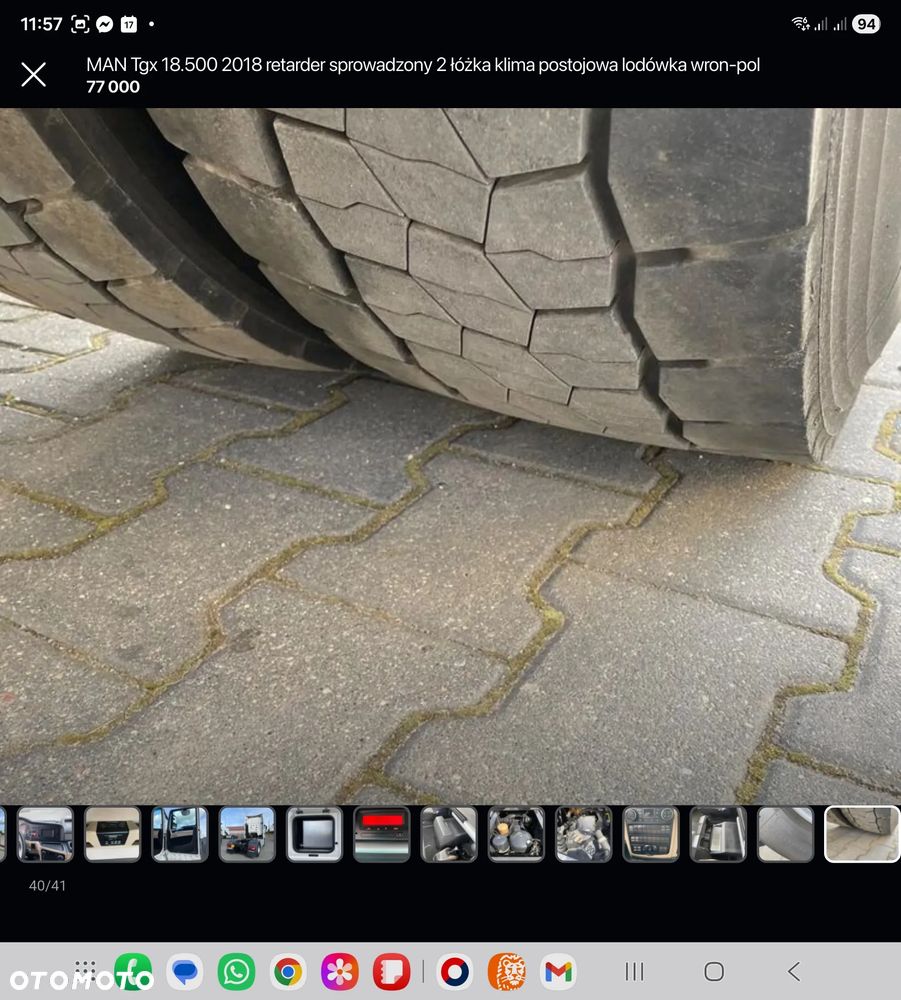Viewport: 901px width, 1000px height.
Task: Select the engine tanks thumbnail
Action: pos(516,834)
